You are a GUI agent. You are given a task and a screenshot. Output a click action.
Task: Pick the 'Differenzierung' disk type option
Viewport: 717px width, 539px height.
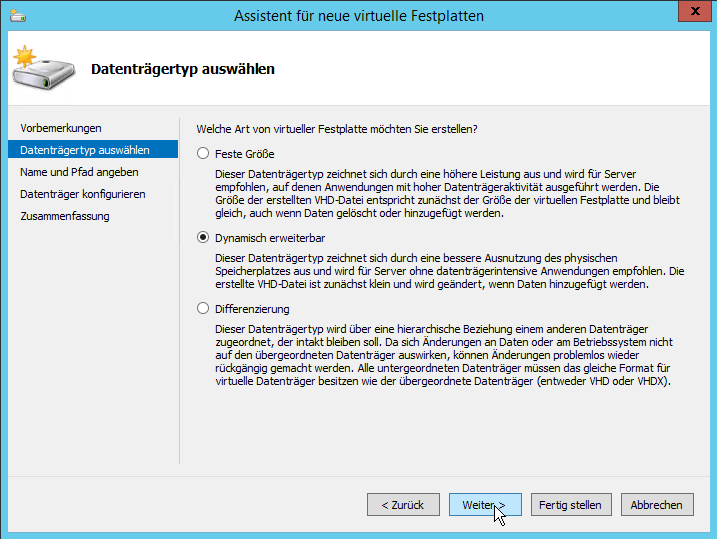click(x=204, y=309)
